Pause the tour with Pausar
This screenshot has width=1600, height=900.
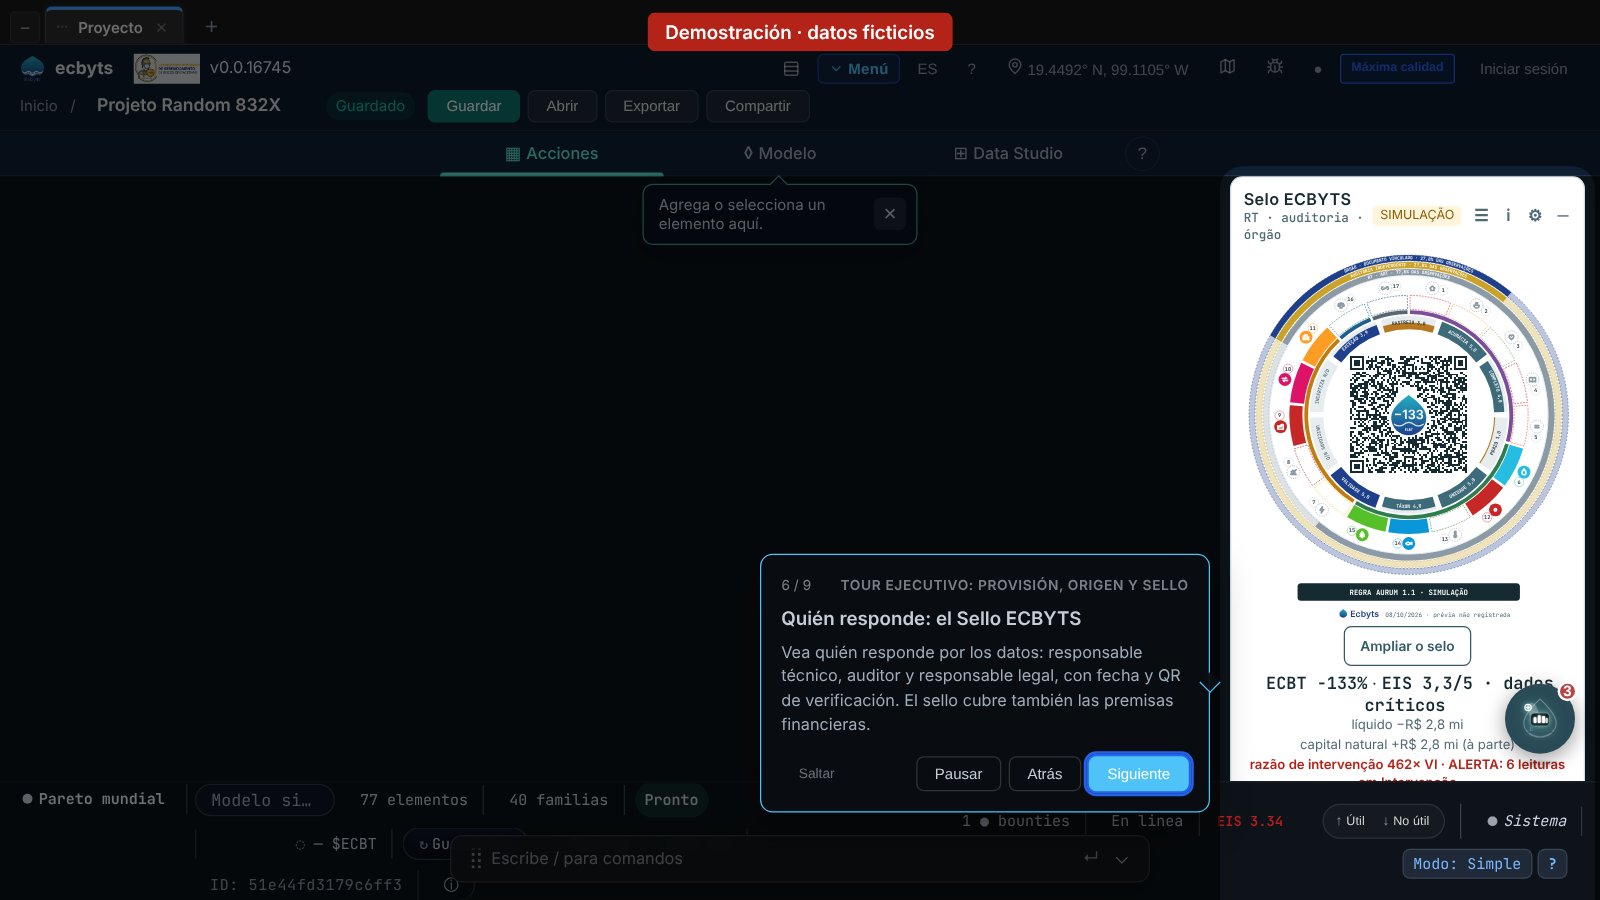958,774
